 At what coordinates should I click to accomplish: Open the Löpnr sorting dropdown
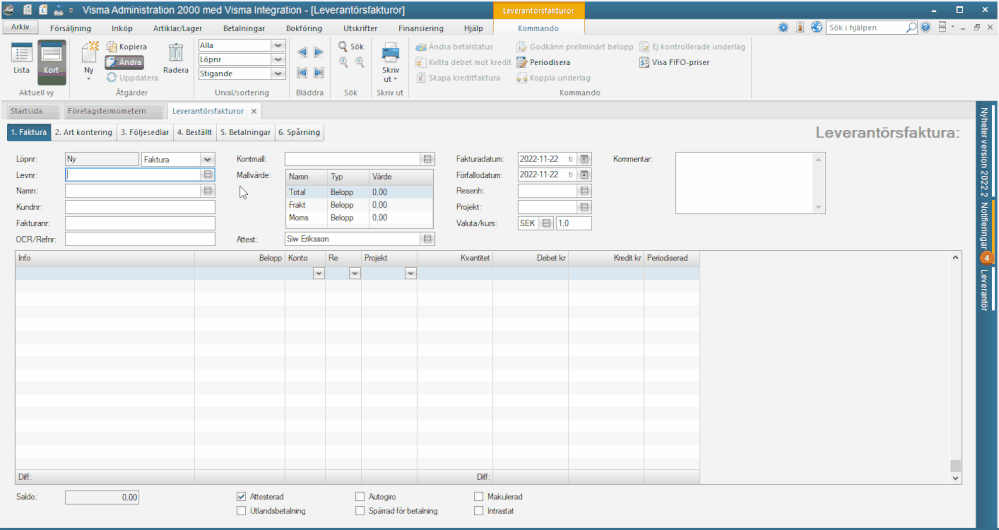click(278, 59)
